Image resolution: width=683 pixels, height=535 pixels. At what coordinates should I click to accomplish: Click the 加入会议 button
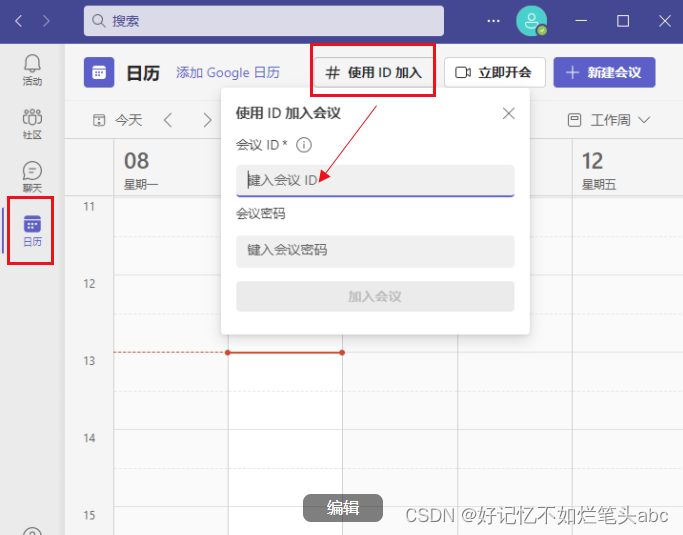pos(375,297)
